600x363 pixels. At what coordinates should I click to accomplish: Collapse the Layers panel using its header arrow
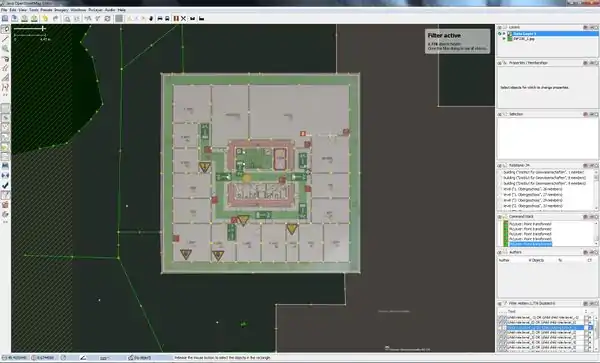(500, 28)
